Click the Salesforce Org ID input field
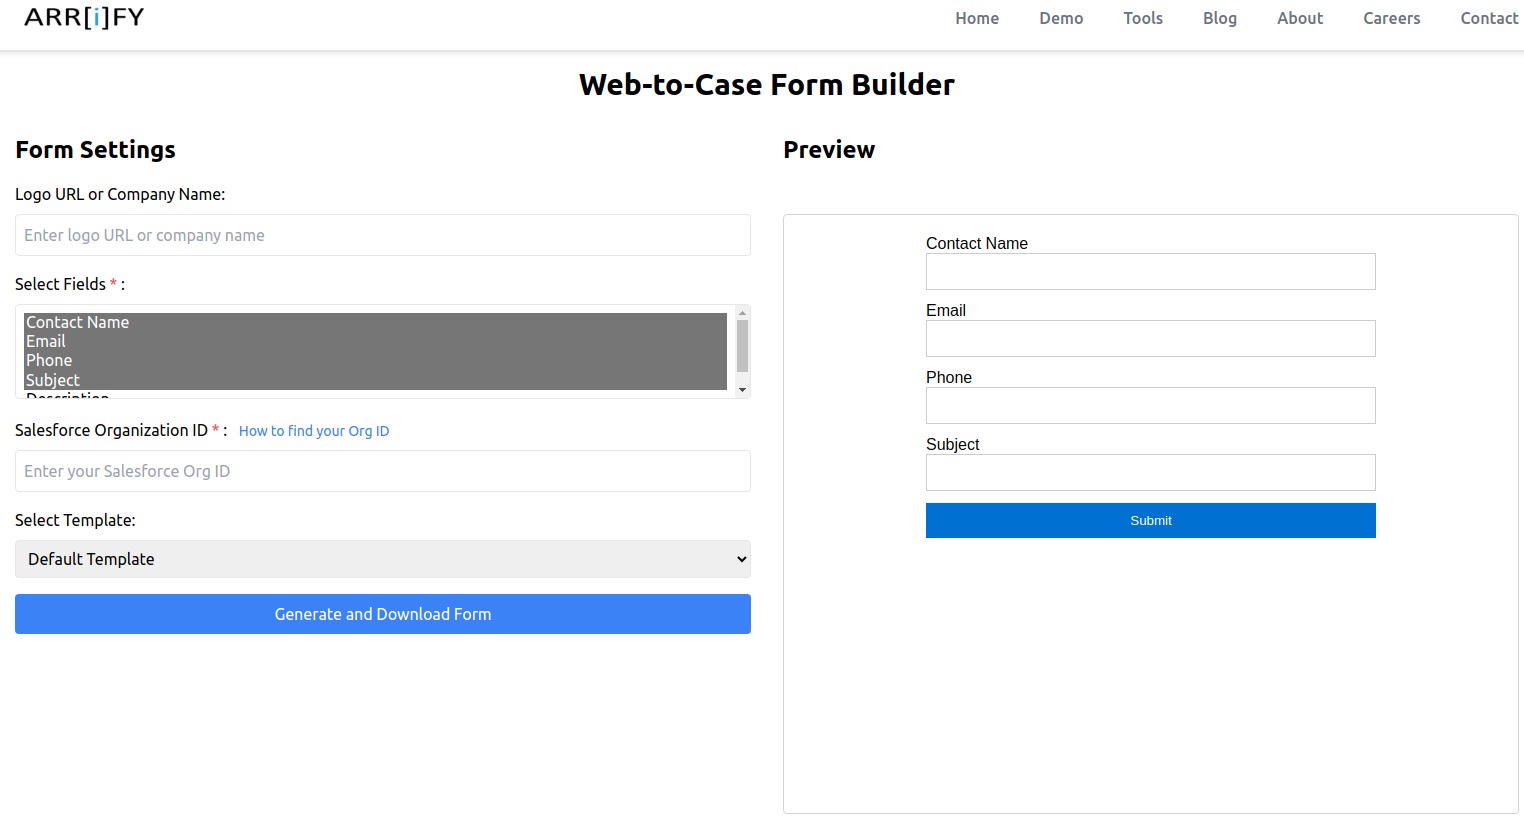Image resolution: width=1524 pixels, height=830 pixels. coord(382,470)
